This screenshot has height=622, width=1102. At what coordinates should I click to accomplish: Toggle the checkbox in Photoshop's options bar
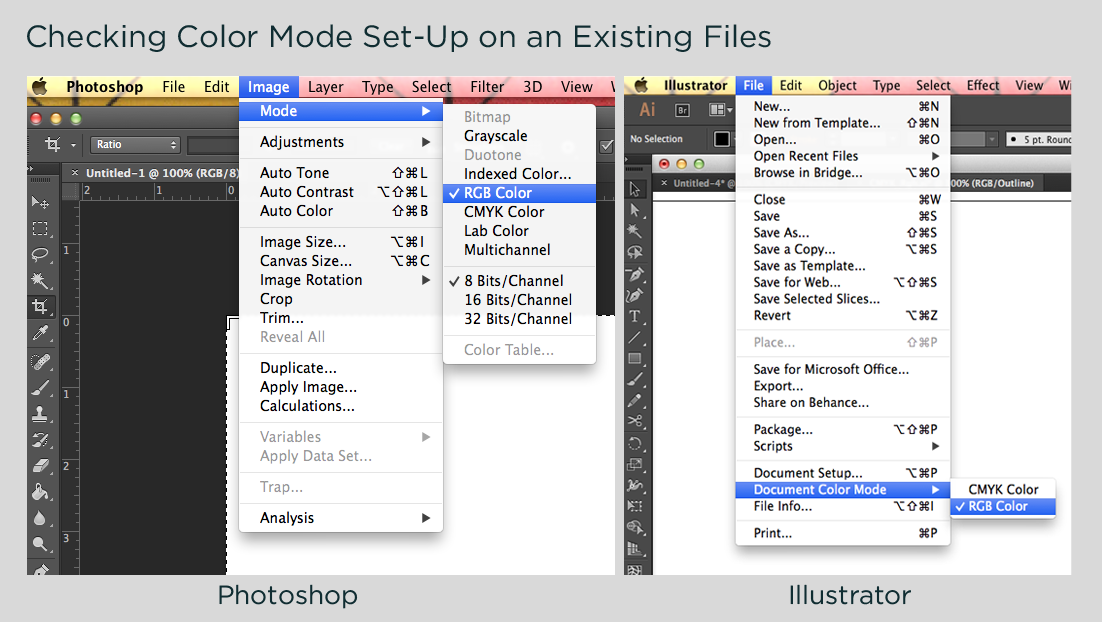[x=607, y=146]
